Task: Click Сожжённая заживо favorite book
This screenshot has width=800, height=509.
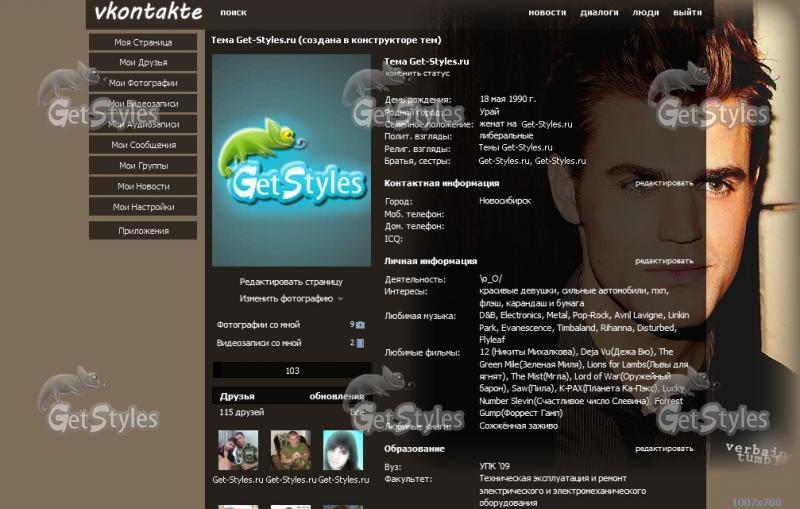Action: [518, 426]
